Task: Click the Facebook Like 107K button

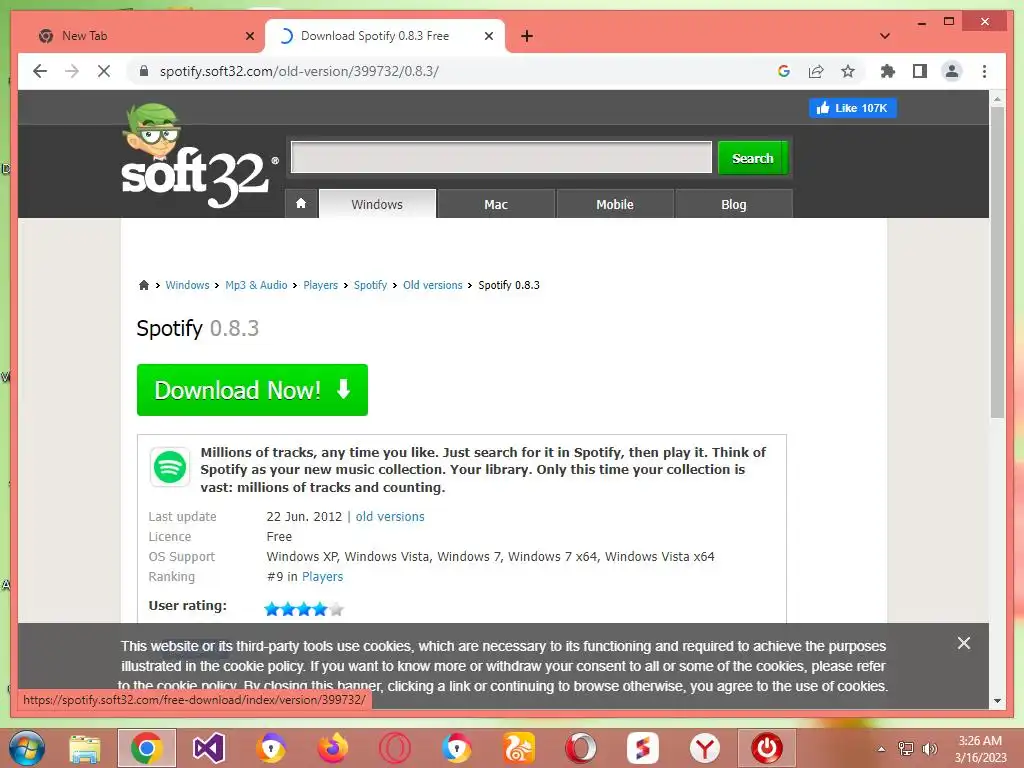Action: pos(852,108)
